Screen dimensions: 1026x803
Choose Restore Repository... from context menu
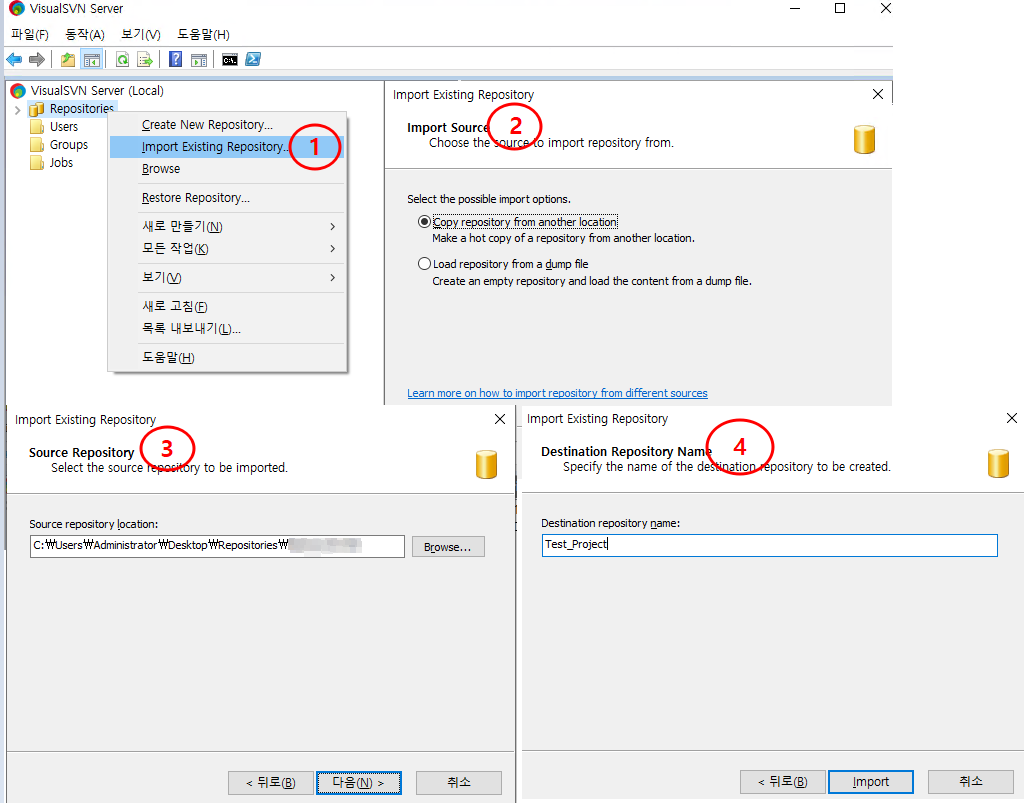[227, 198]
